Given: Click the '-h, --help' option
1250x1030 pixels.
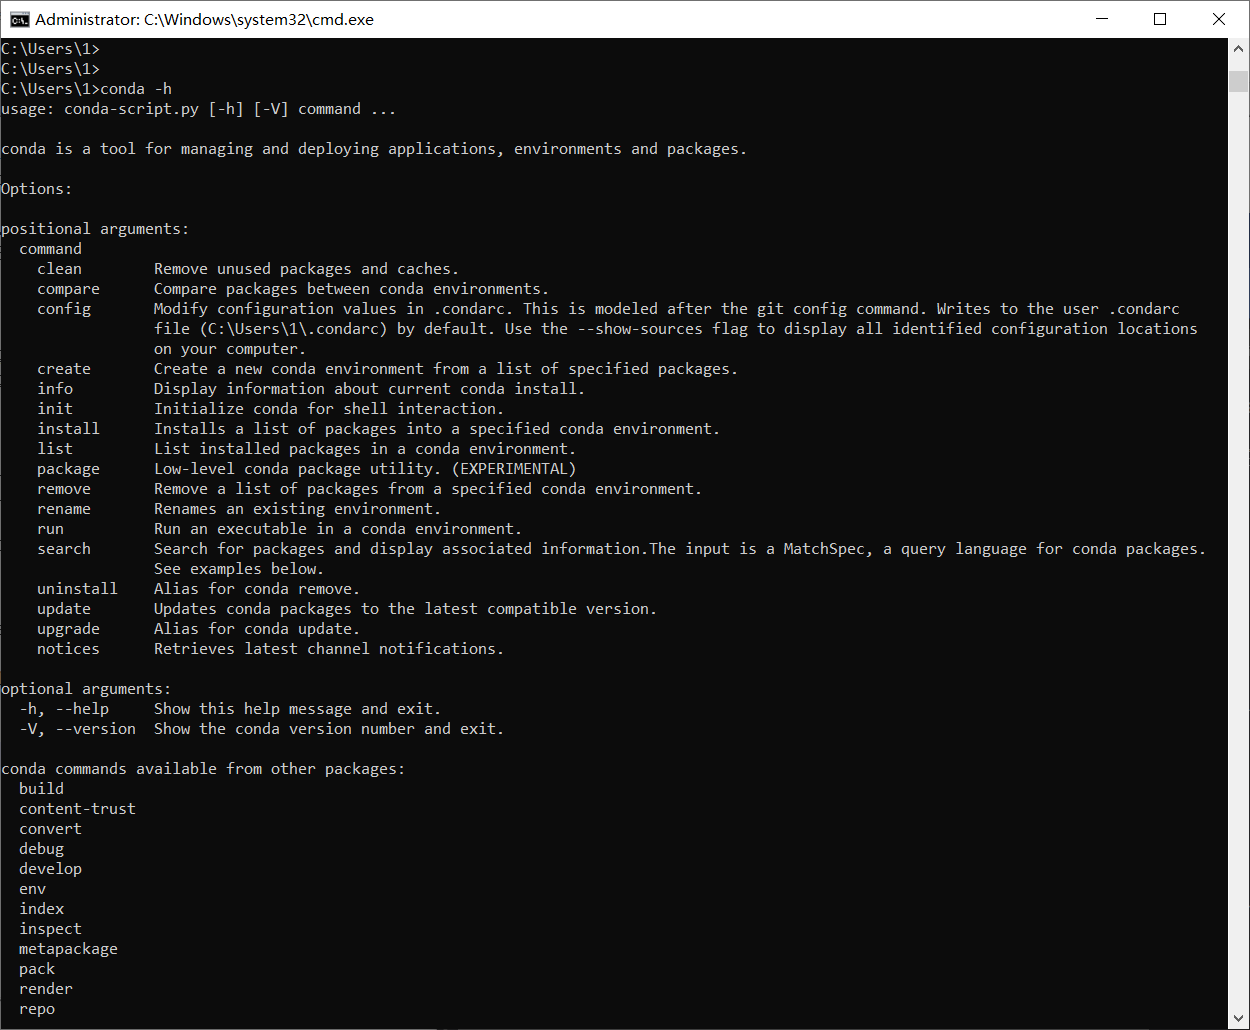Looking at the screenshot, I should pyautogui.click(x=64, y=709).
